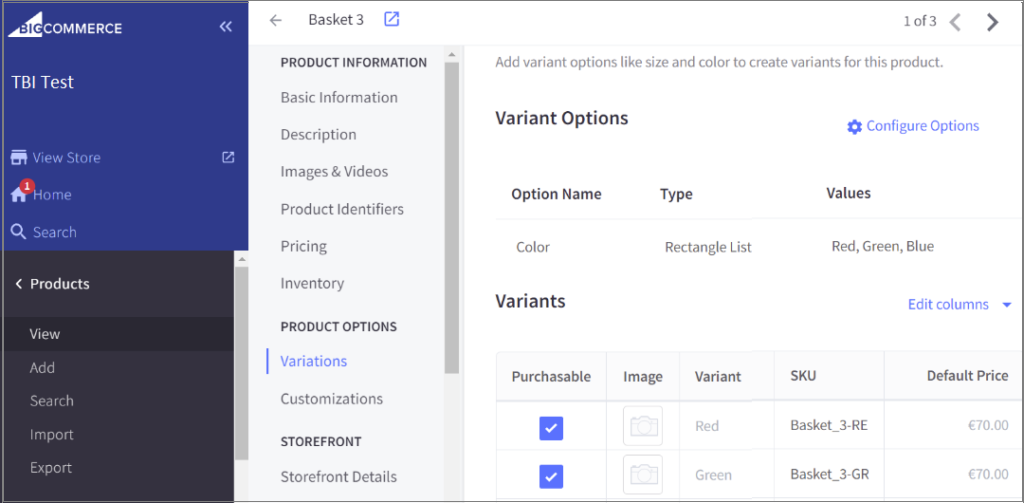Click Configure Options link

point(923,126)
